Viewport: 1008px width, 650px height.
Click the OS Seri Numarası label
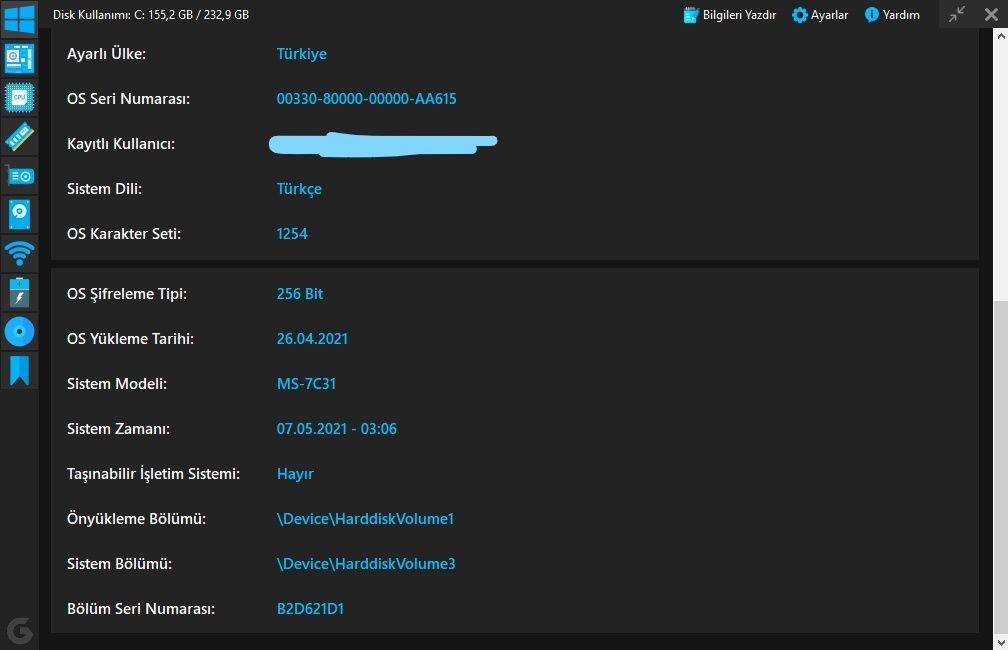[129, 99]
